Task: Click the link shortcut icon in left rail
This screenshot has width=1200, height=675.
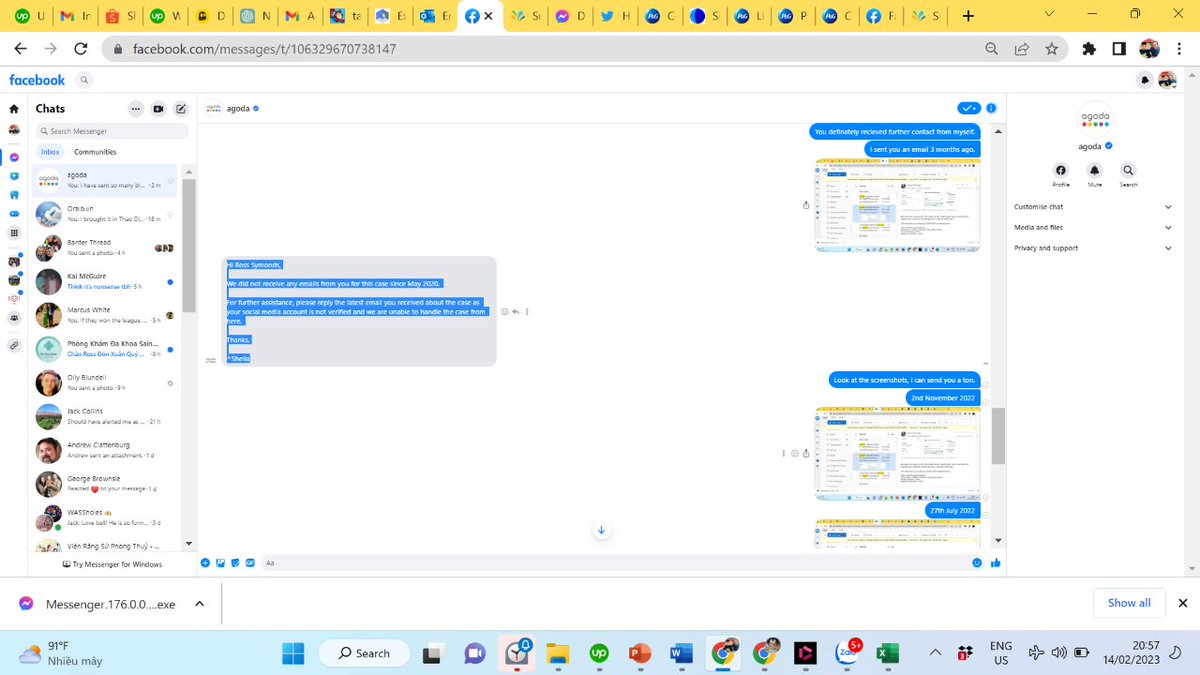Action: coord(14,345)
